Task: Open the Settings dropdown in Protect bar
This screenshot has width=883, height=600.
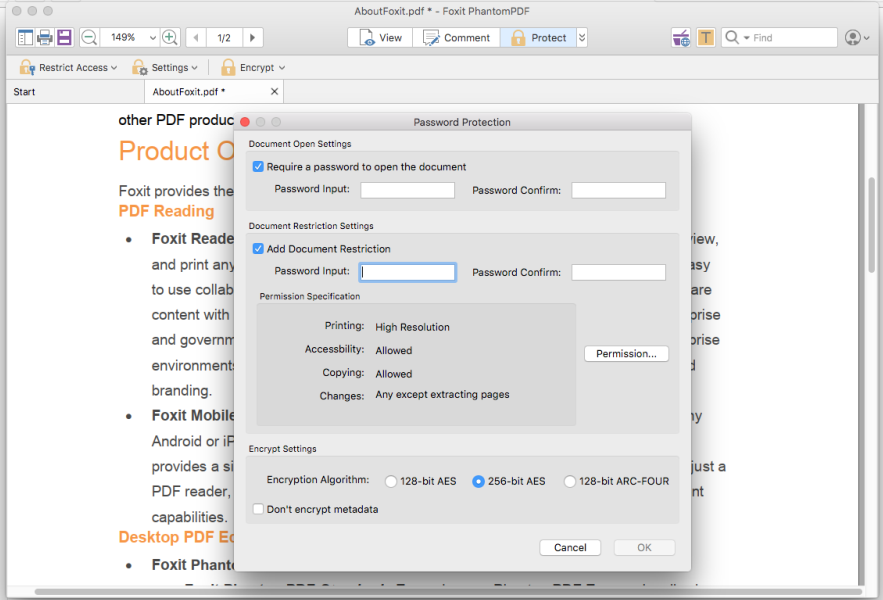Action: point(164,68)
